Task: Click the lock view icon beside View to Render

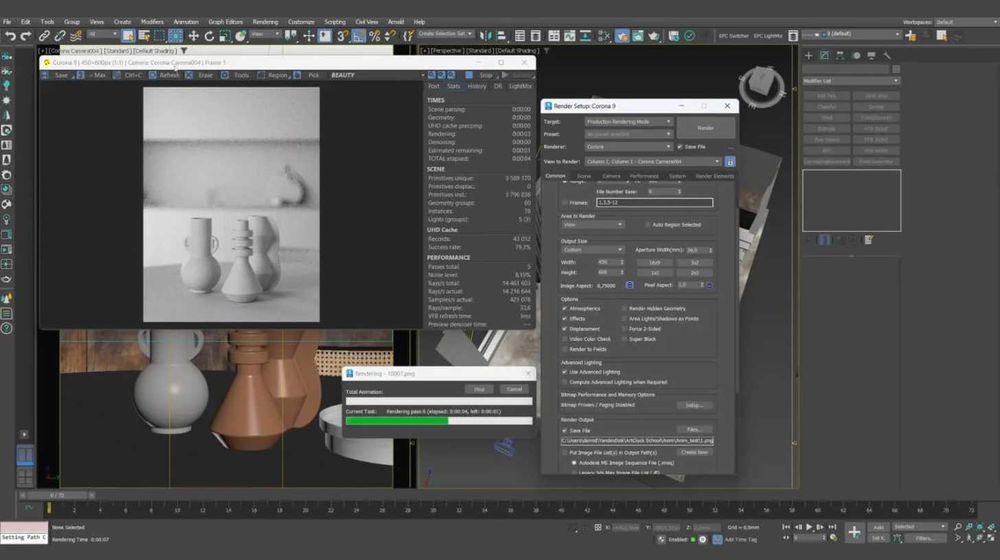Action: click(x=730, y=162)
